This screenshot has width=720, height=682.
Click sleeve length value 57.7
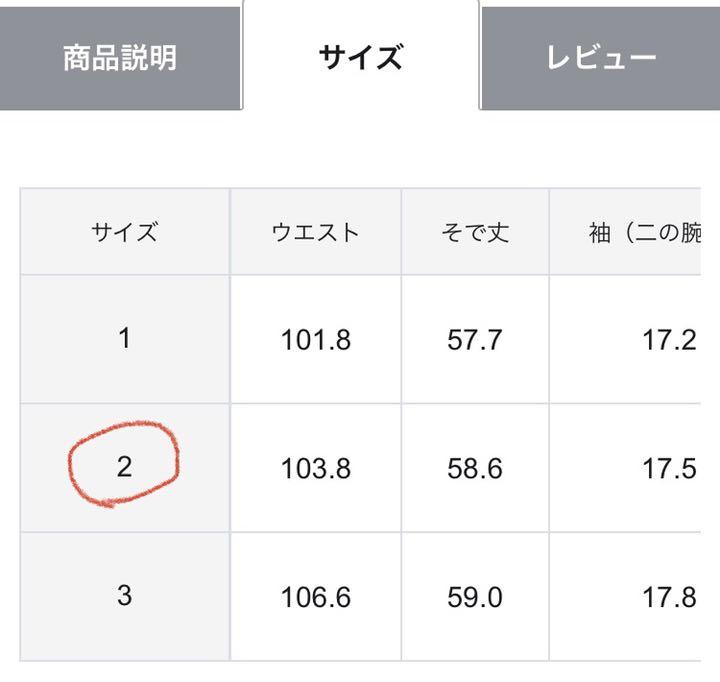[475, 340]
